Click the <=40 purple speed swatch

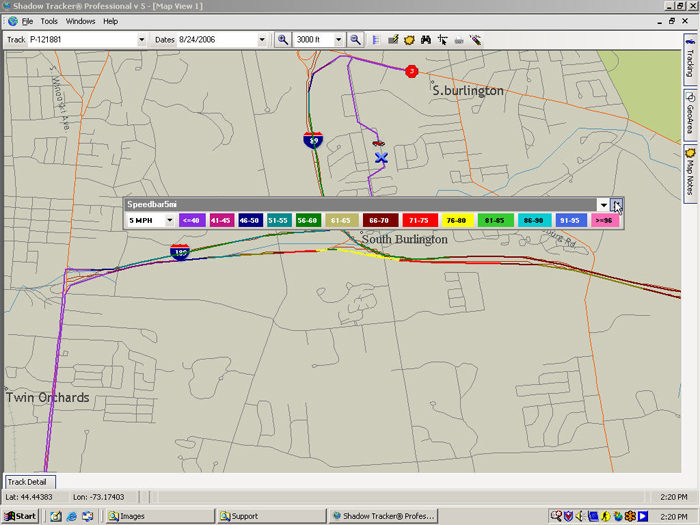192,220
